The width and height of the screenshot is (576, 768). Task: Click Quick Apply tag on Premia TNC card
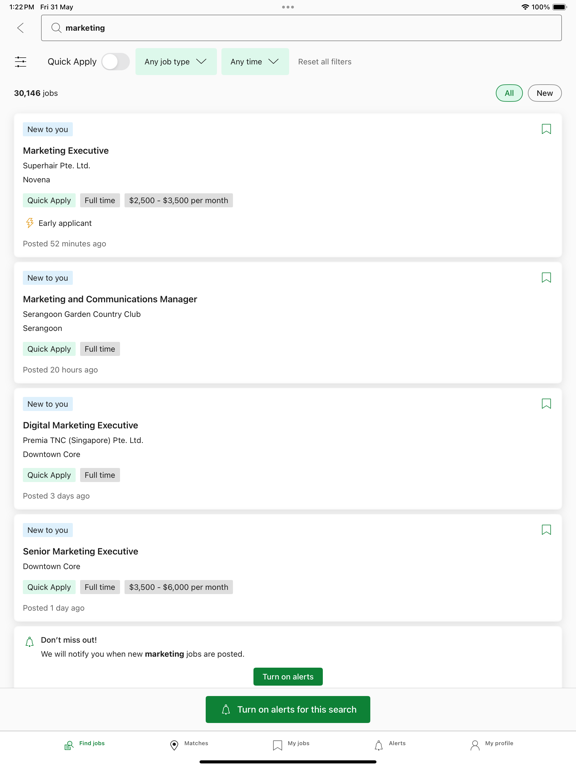[49, 475]
